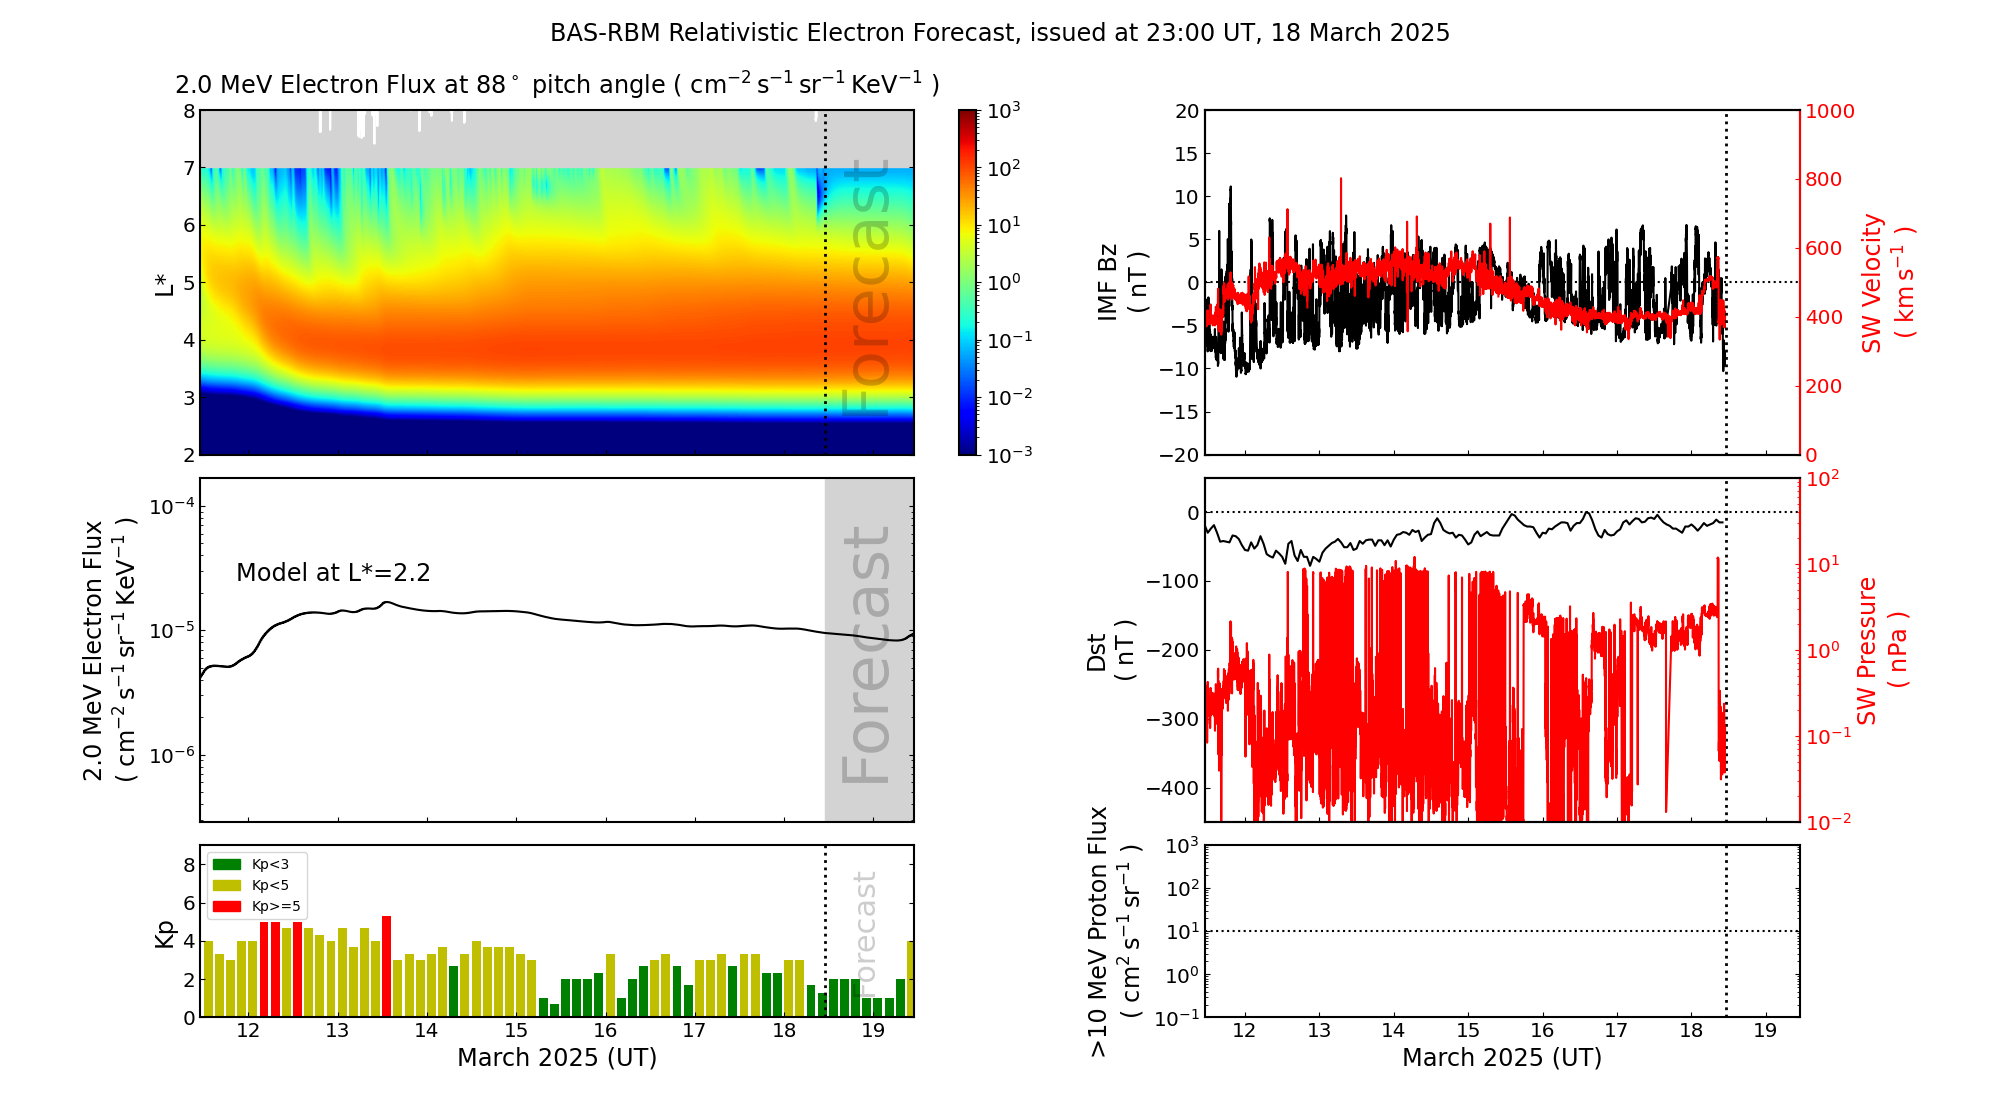Click the flux colorbar scale
The width and height of the screenshot is (2000, 1100).
click(968, 282)
